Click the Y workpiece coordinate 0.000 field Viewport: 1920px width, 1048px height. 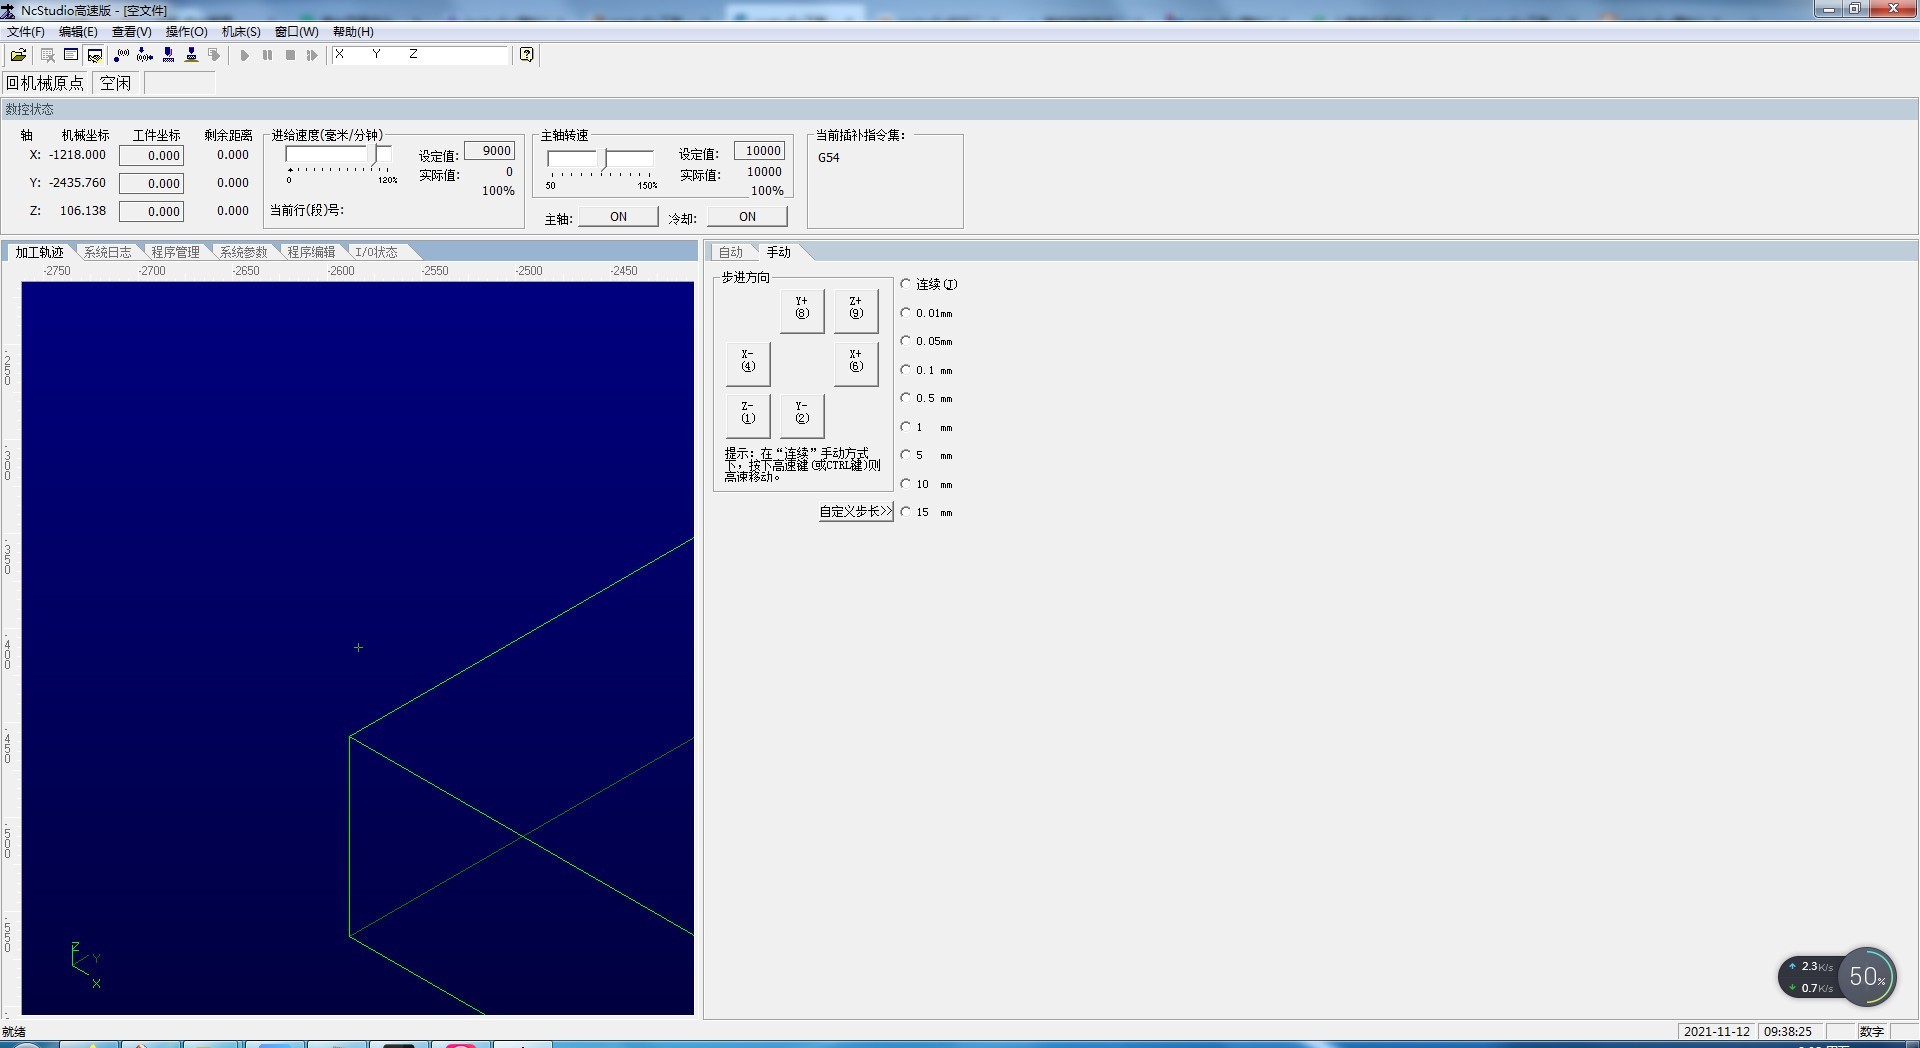coord(152,183)
